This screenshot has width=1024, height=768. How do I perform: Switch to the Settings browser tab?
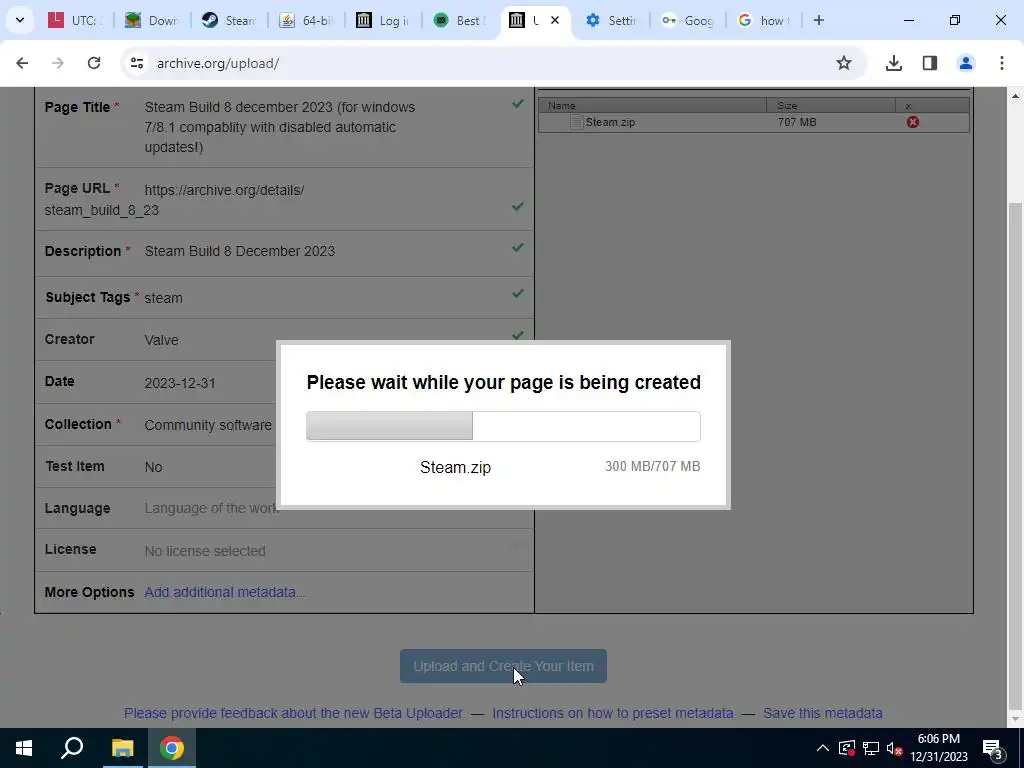612,20
